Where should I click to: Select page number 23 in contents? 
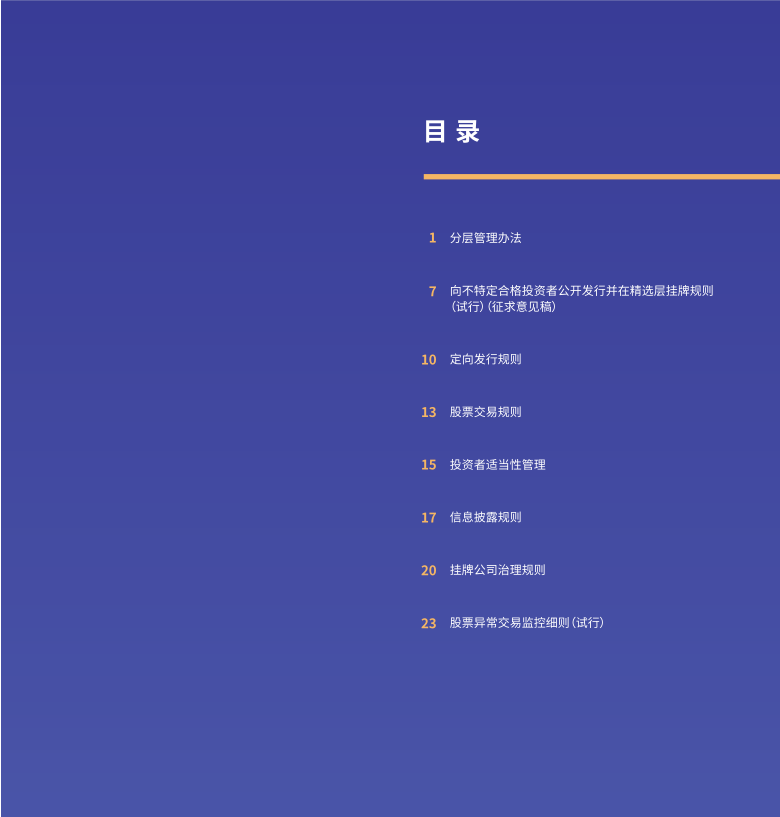(x=428, y=624)
